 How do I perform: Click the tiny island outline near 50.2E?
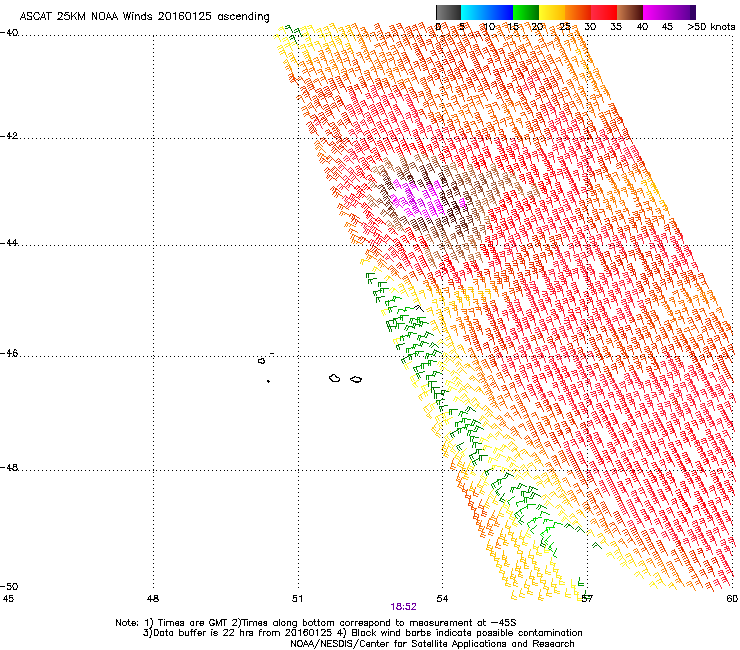[x=261, y=361]
